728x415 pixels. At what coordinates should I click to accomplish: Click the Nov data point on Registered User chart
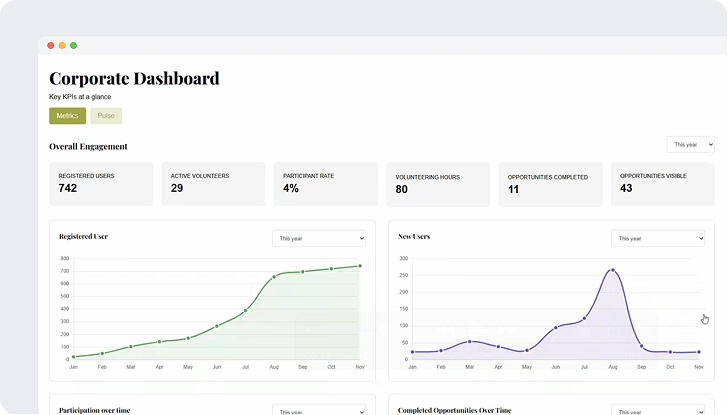pyautogui.click(x=360, y=266)
